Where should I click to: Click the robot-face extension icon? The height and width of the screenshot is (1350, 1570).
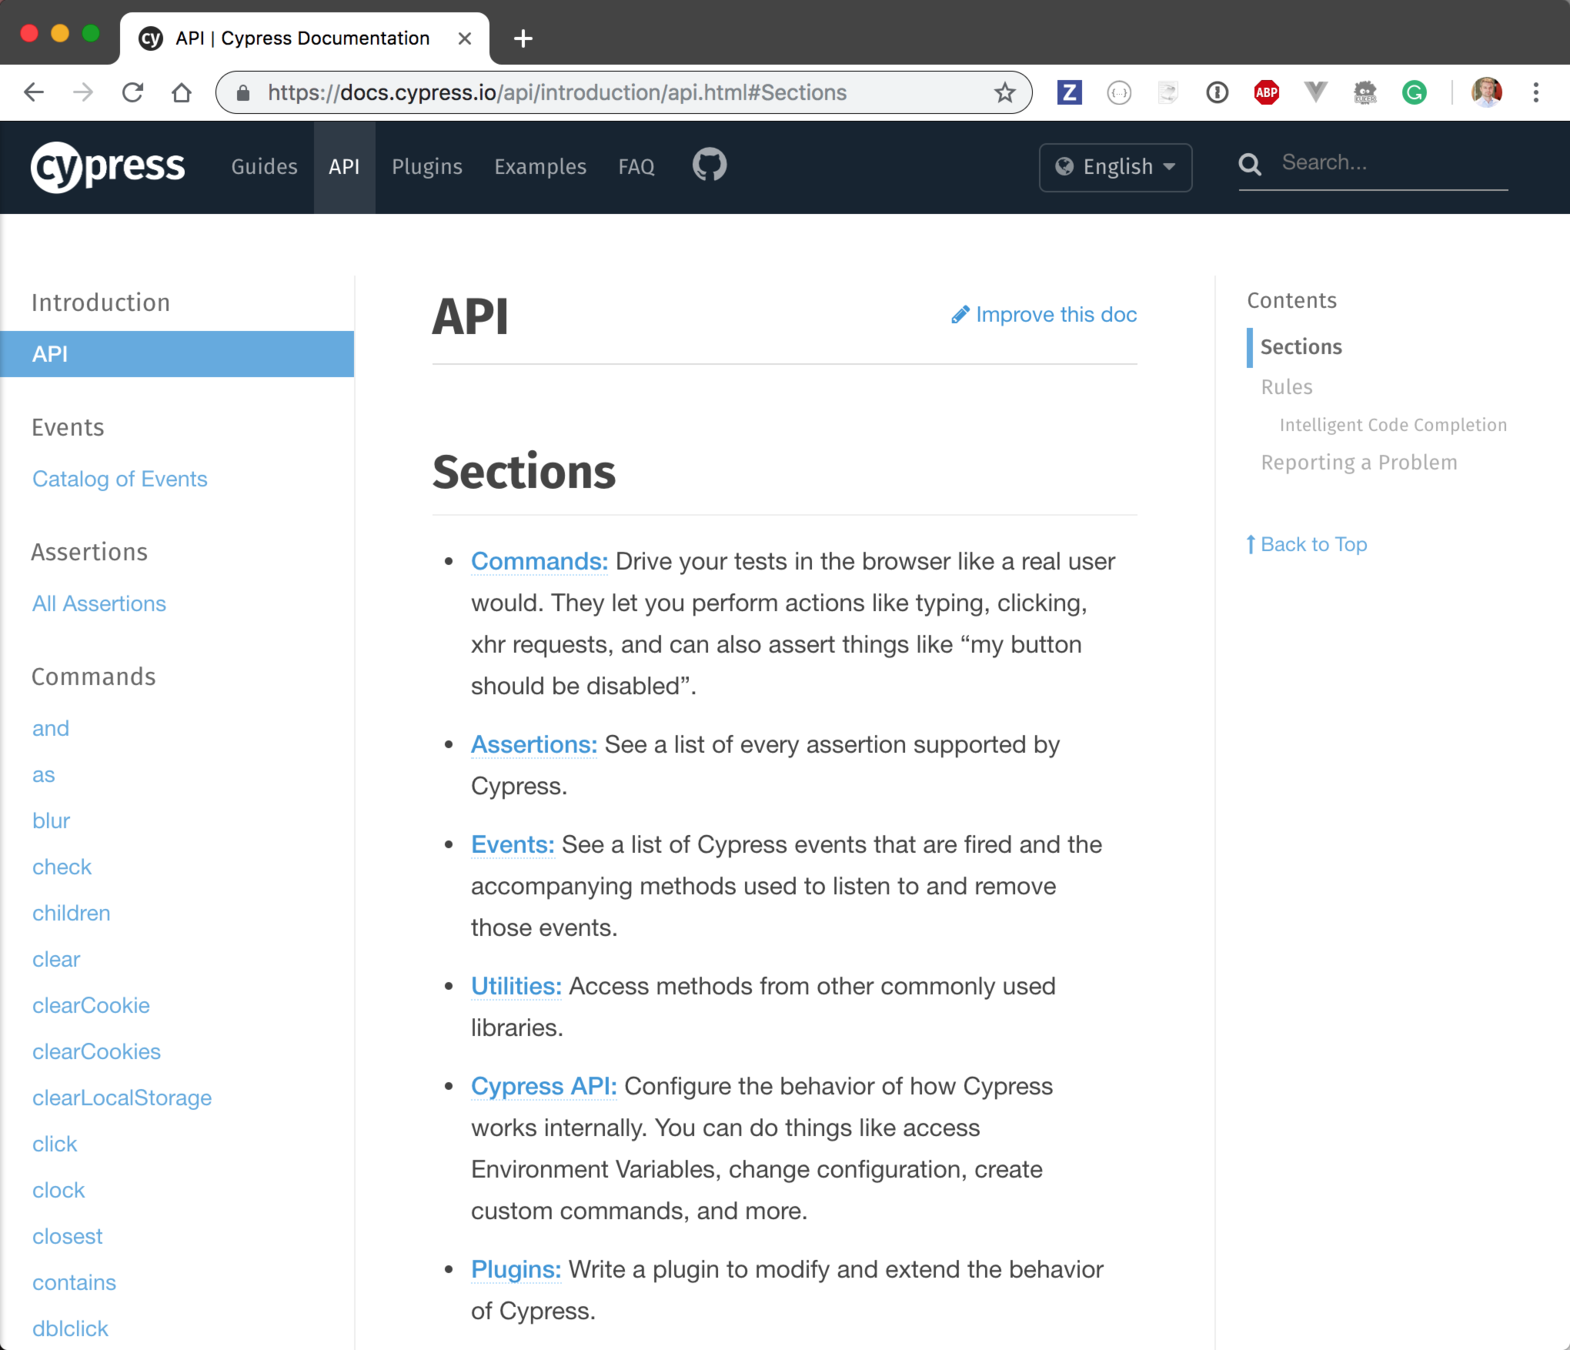[1365, 92]
